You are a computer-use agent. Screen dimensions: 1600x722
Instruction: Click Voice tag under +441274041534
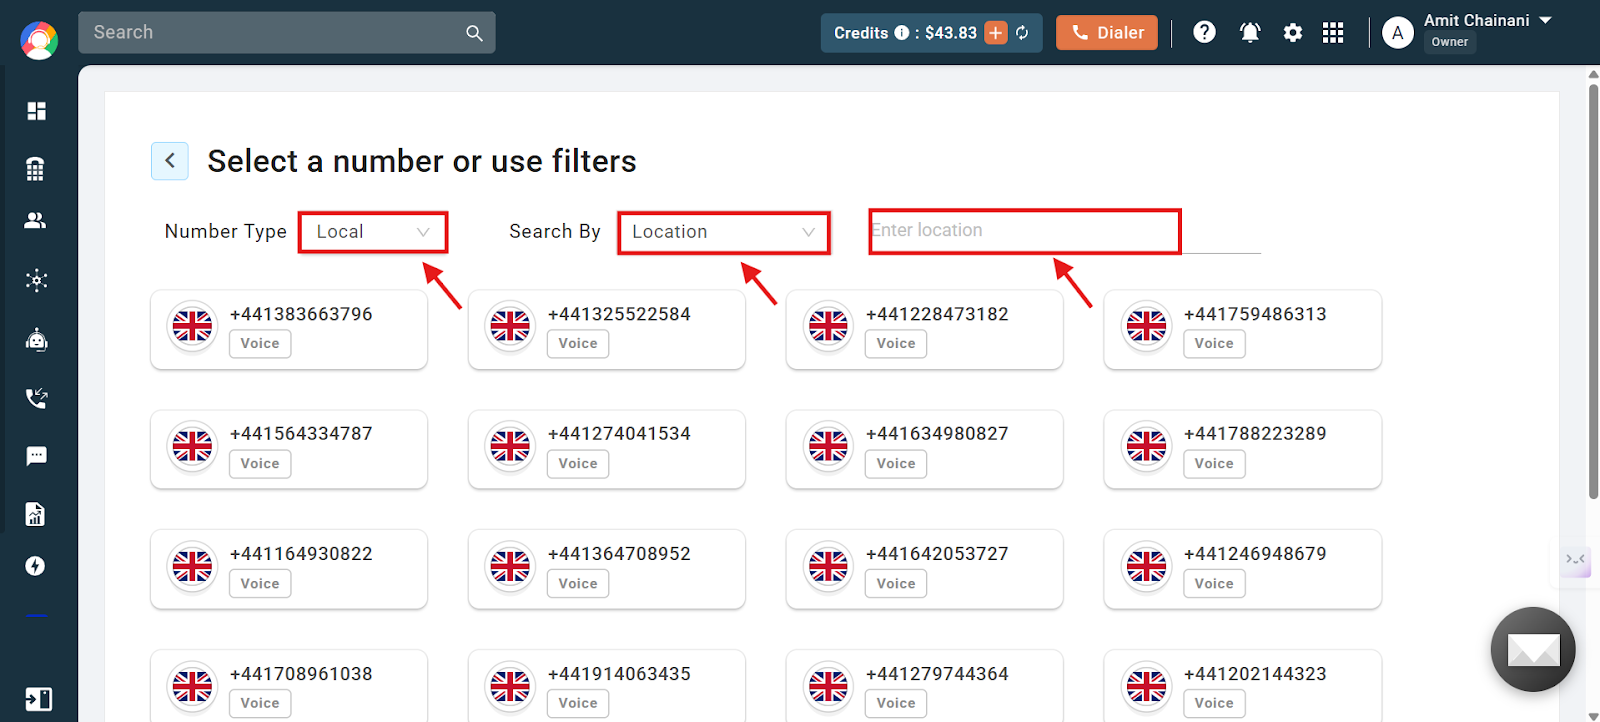click(x=578, y=464)
